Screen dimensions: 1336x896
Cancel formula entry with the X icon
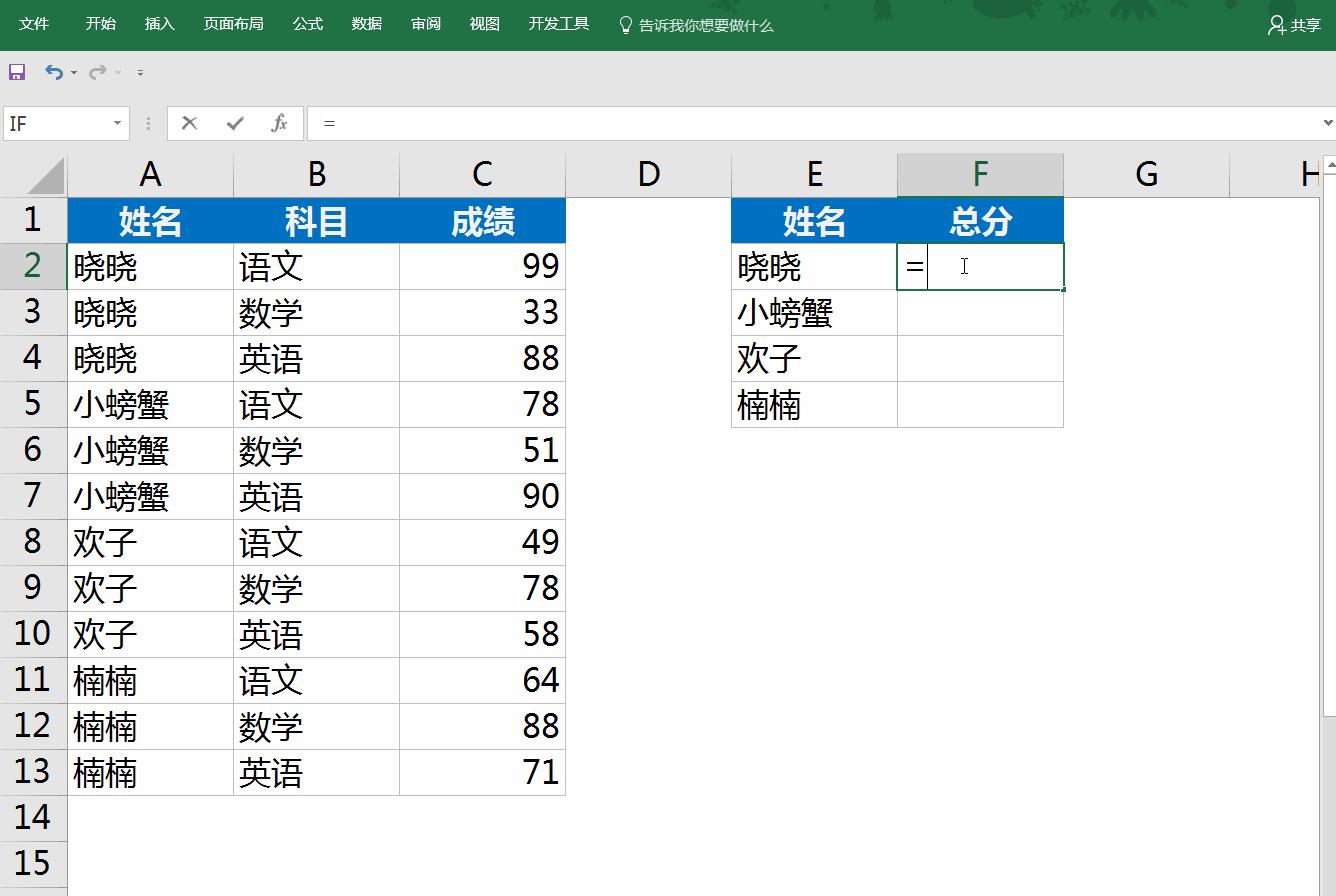pos(188,122)
